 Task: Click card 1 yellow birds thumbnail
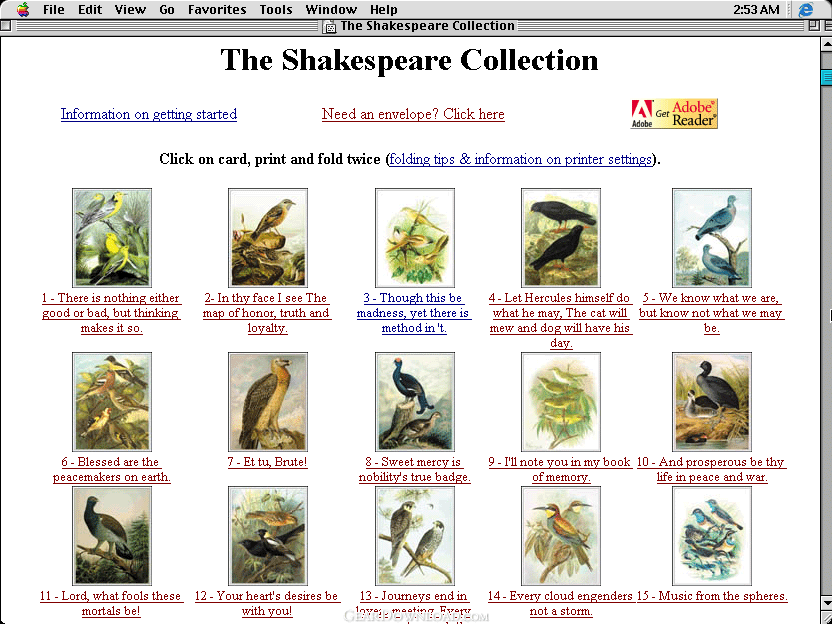[112, 238]
